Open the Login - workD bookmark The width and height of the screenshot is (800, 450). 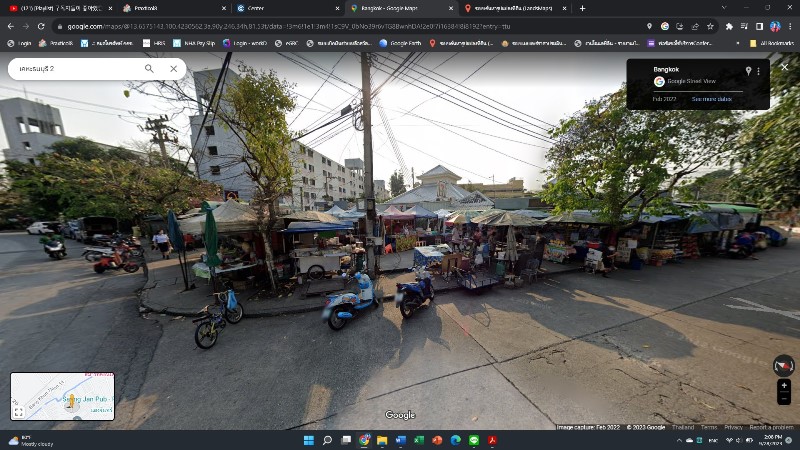245,43
